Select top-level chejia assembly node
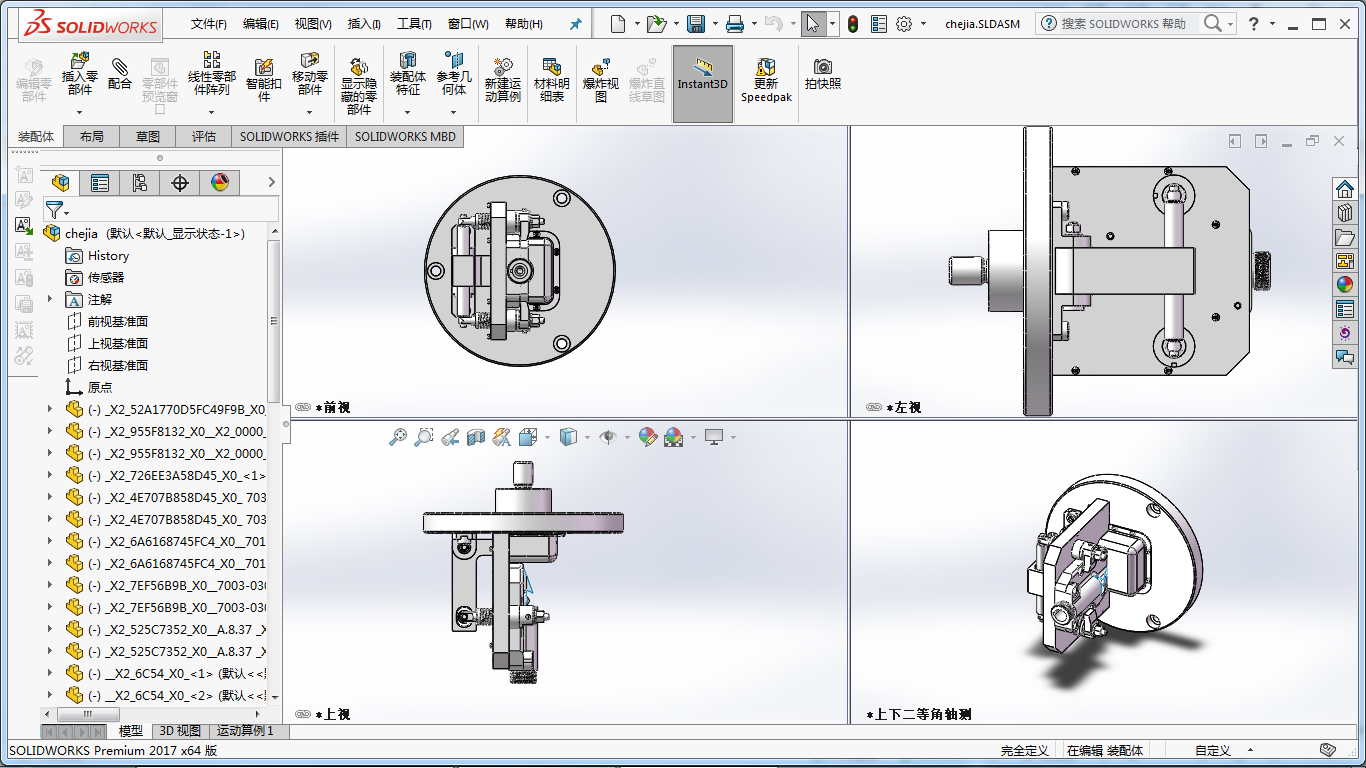 [144, 233]
